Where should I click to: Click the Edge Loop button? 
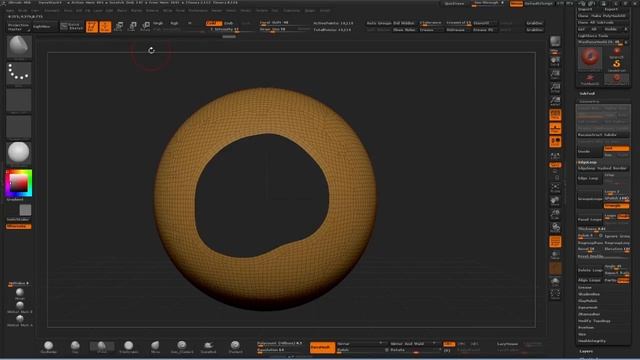pos(589,178)
